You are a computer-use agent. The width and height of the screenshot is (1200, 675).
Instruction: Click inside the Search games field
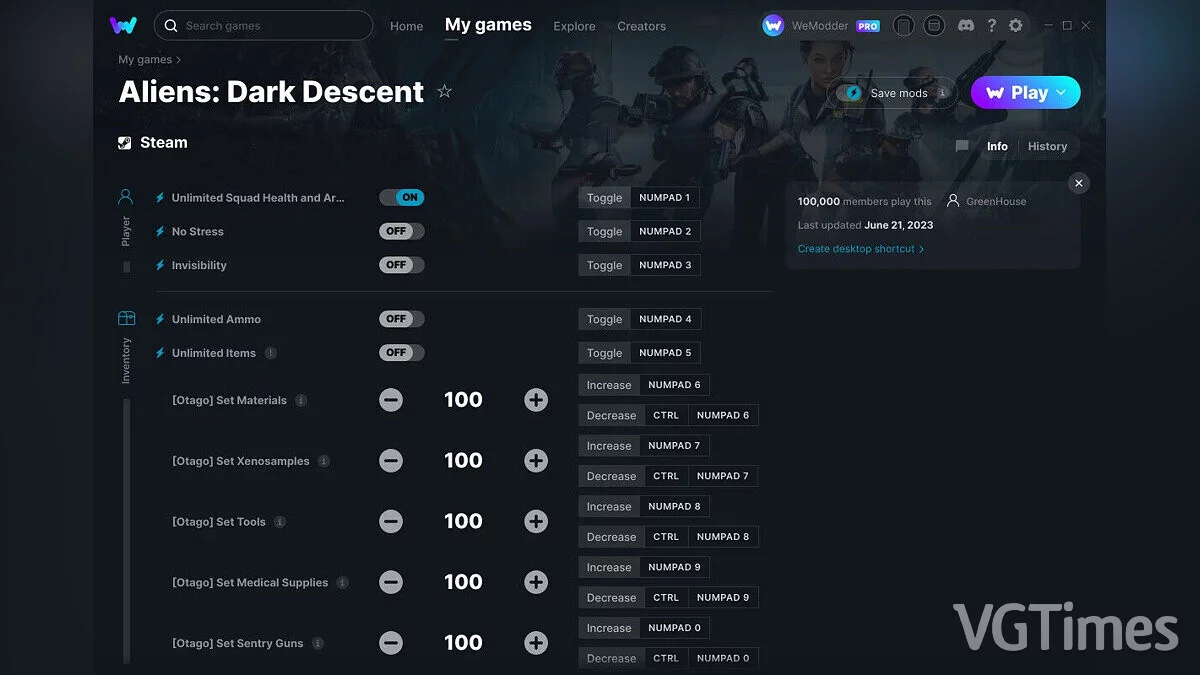(263, 26)
